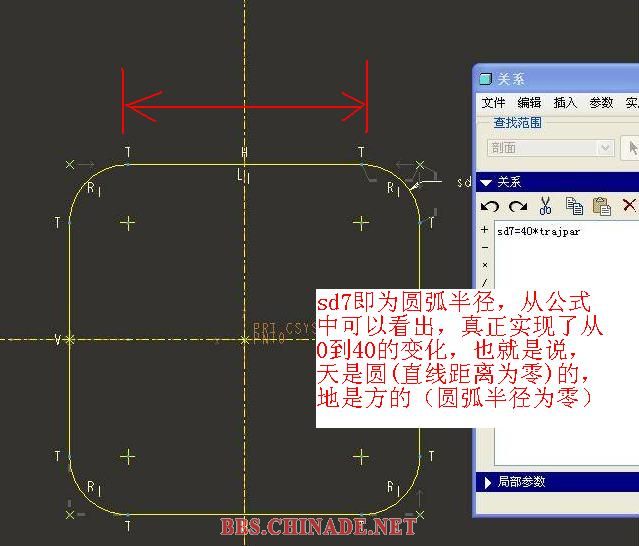The width and height of the screenshot is (639, 546).
Task: Open the 编辑 menu
Action: point(529,103)
